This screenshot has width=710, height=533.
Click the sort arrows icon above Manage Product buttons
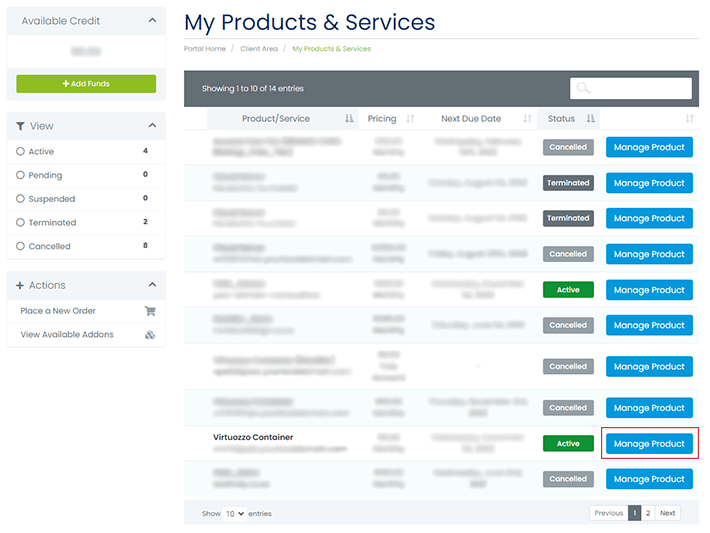pyautogui.click(x=689, y=119)
